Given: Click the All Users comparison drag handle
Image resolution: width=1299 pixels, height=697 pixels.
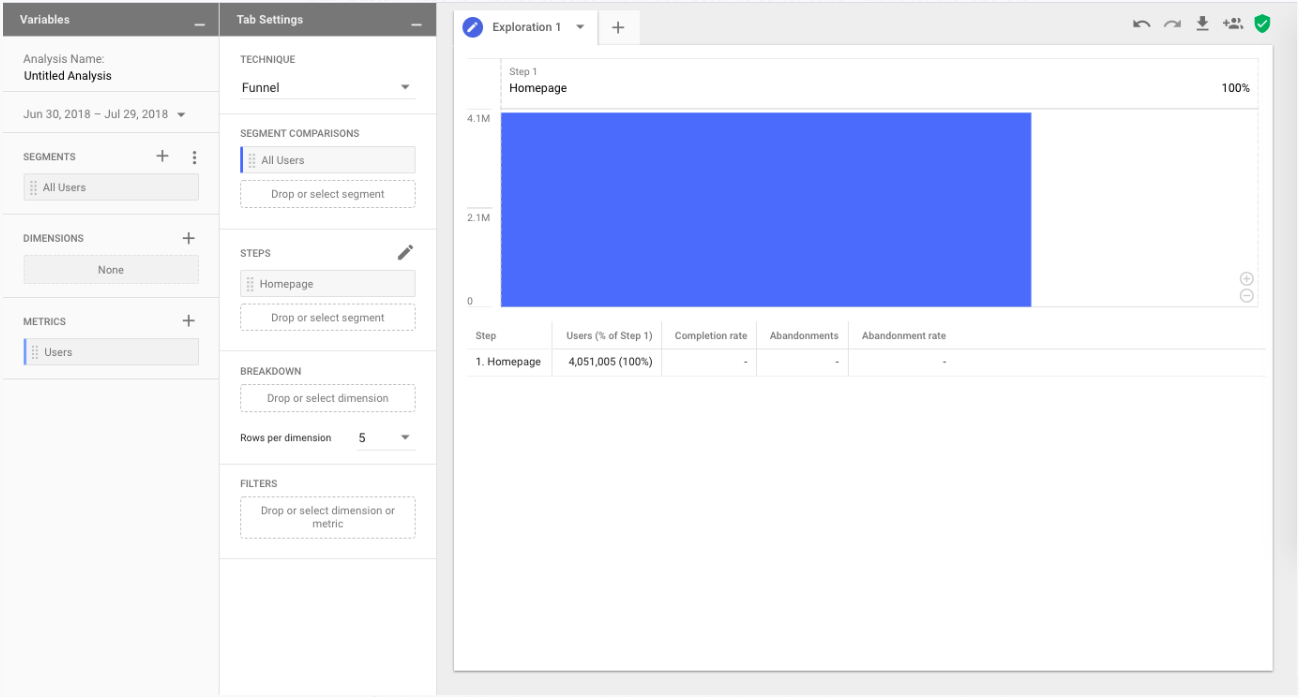Looking at the screenshot, I should pyautogui.click(x=252, y=160).
